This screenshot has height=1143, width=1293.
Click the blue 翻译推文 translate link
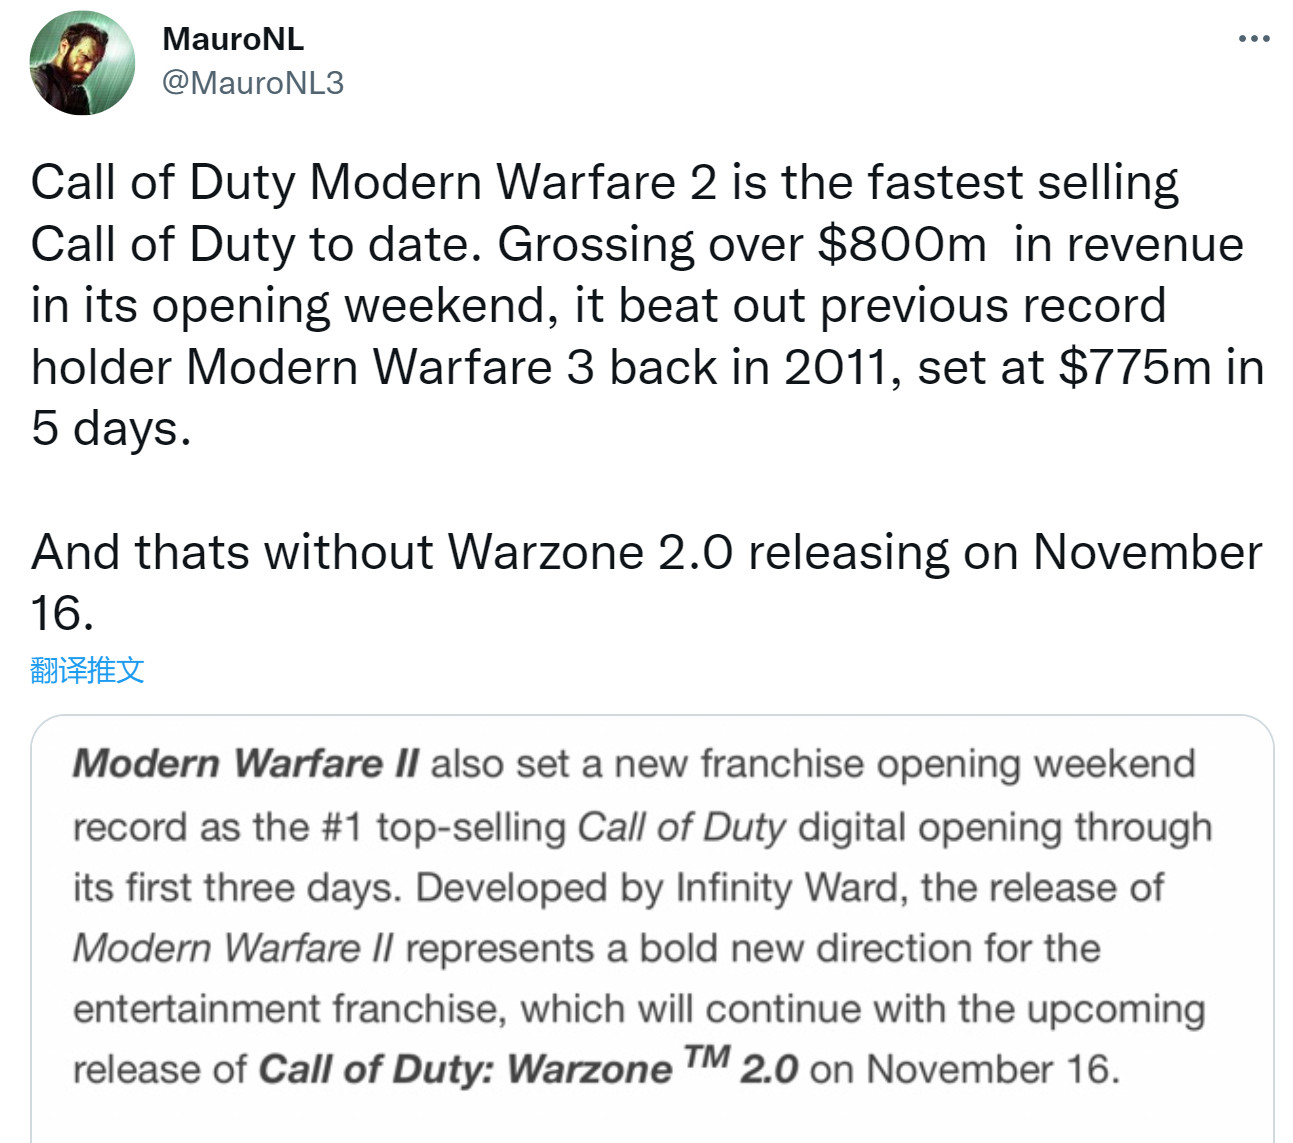click(x=87, y=670)
